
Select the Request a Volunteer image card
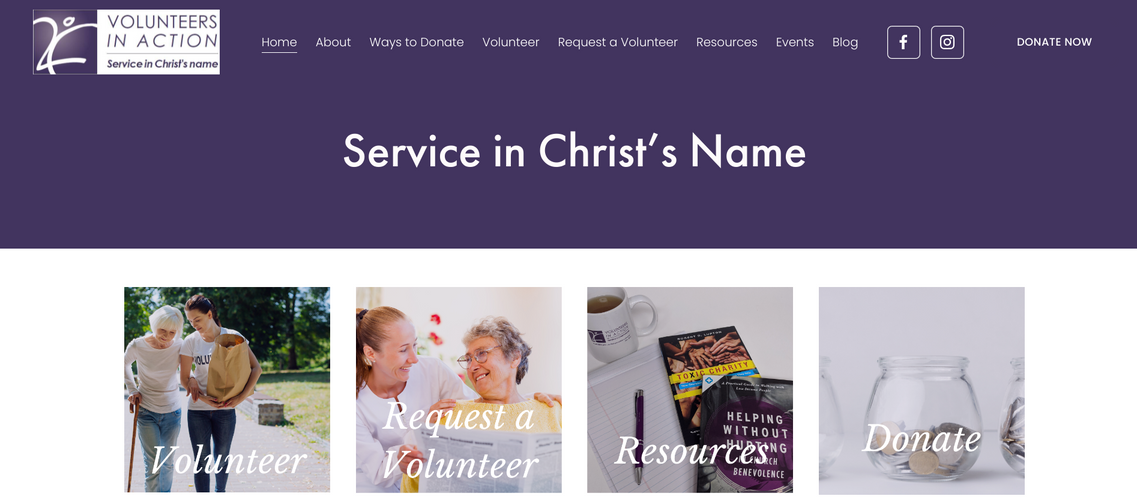pos(458,389)
